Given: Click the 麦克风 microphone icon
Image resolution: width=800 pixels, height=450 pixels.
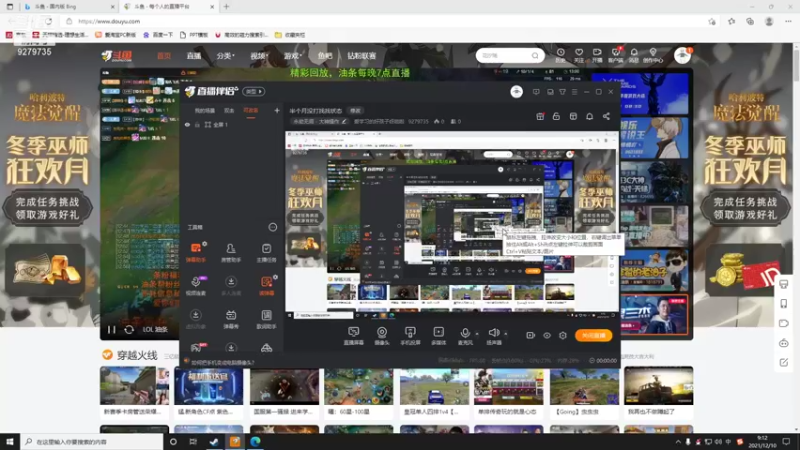Looking at the screenshot, I should [465, 336].
